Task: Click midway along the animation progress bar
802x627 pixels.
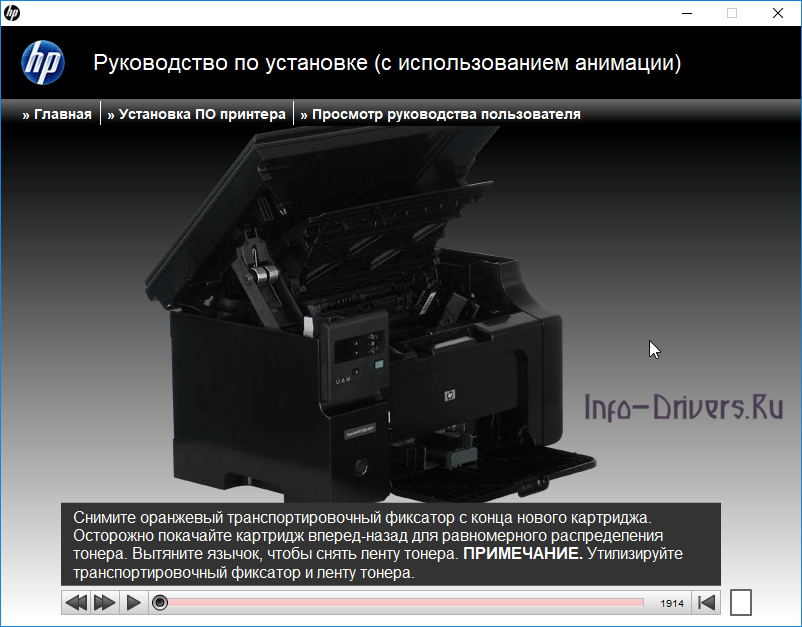Action: click(x=400, y=602)
